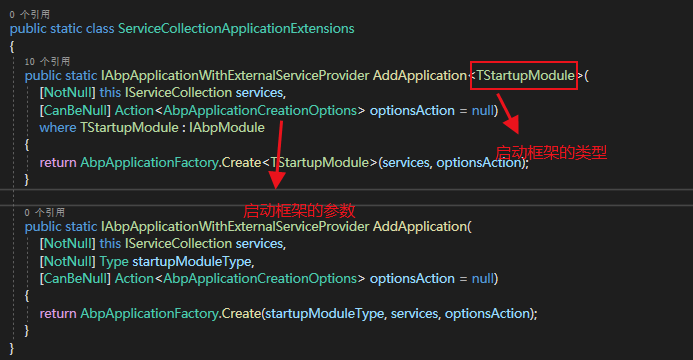Viewport: 693px width, 360px height.
Task: Click the non-generic AddApplication method name
Action: 420,227
